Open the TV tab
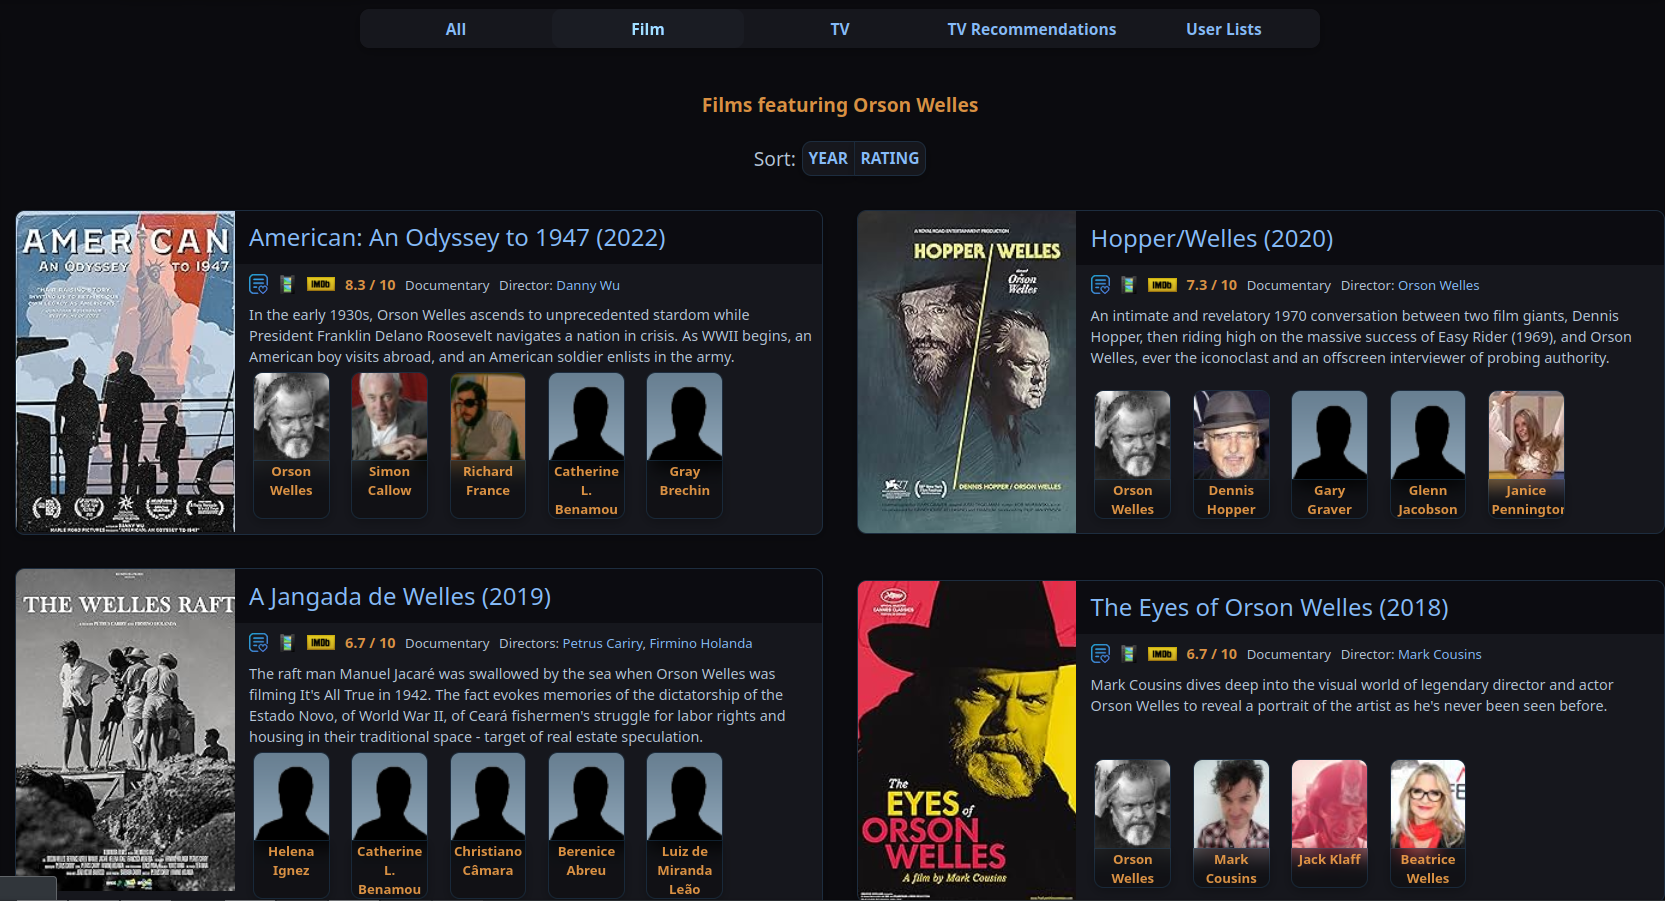 click(x=840, y=29)
